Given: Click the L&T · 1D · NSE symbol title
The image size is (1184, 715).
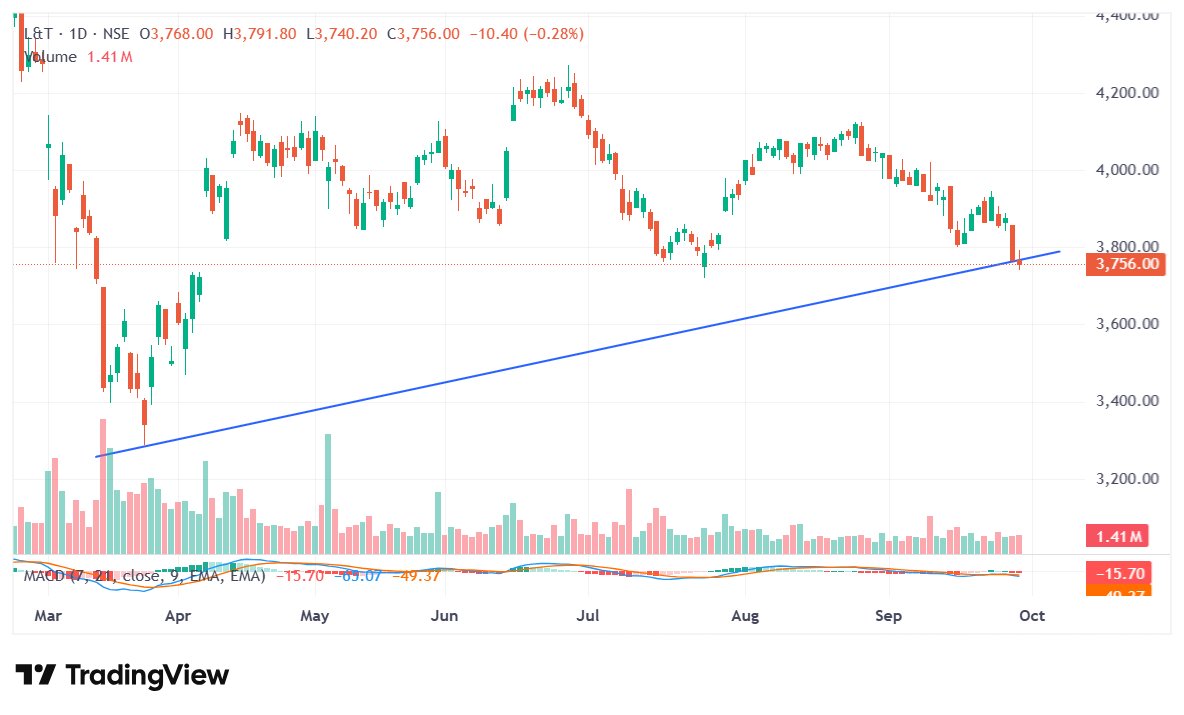Looking at the screenshot, I should (76, 34).
